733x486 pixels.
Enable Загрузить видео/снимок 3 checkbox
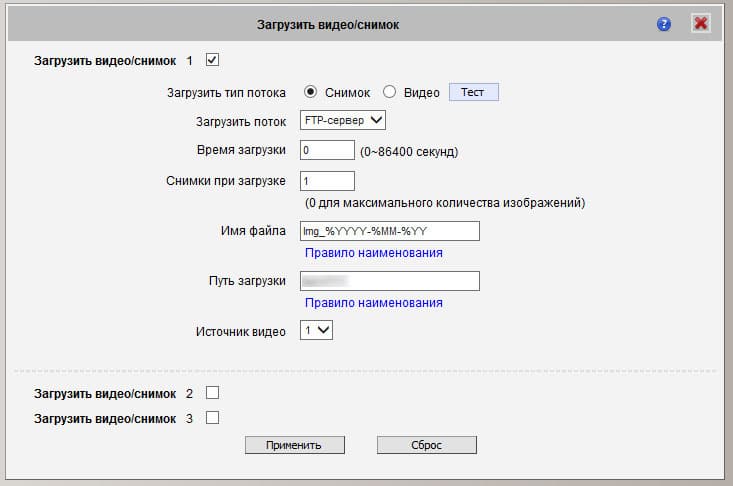(212, 419)
